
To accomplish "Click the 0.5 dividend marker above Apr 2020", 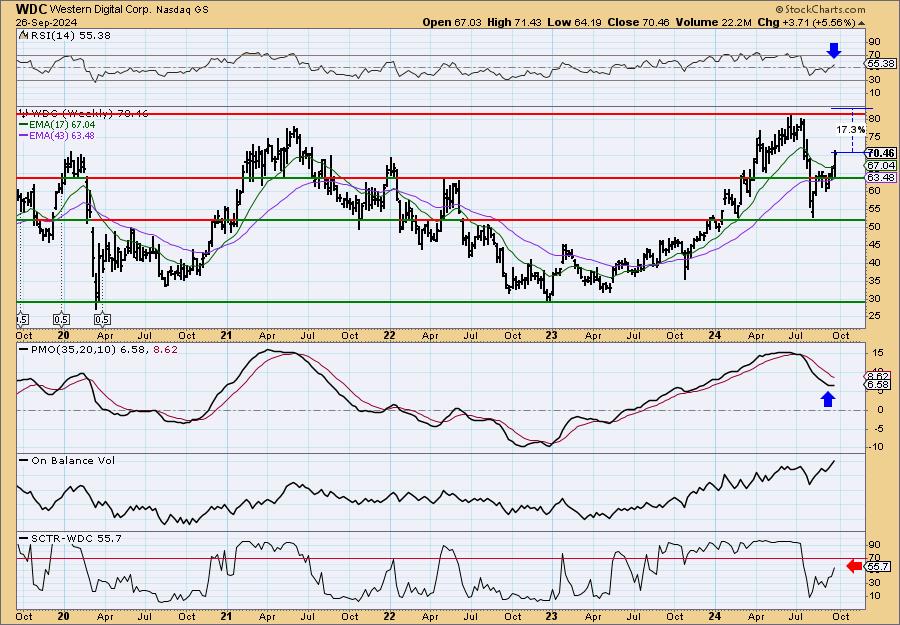I will coord(102,319).
